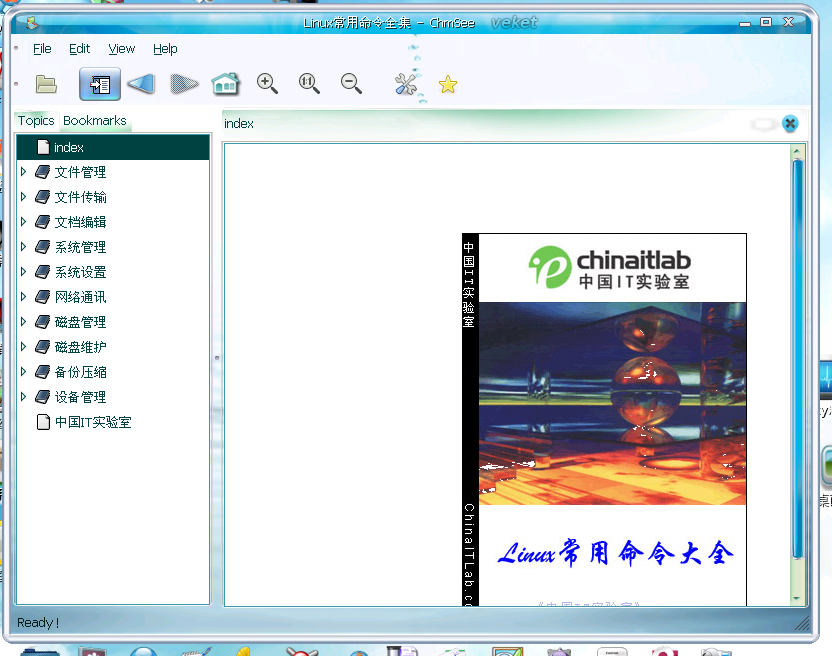Click the Linux常用命令大全 title graphic
The height and width of the screenshot is (656, 832).
coord(615,553)
